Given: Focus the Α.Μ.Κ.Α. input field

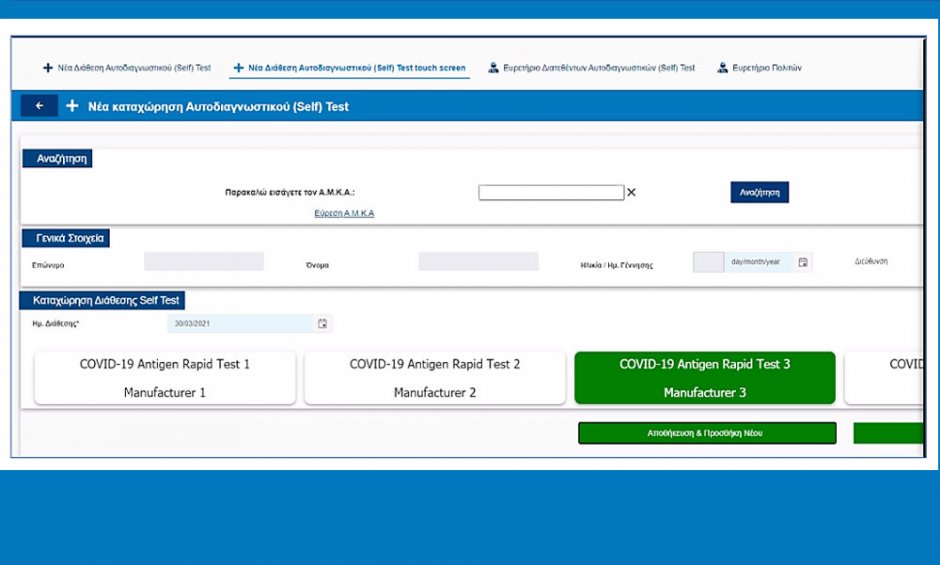Looking at the screenshot, I should 550,193.
